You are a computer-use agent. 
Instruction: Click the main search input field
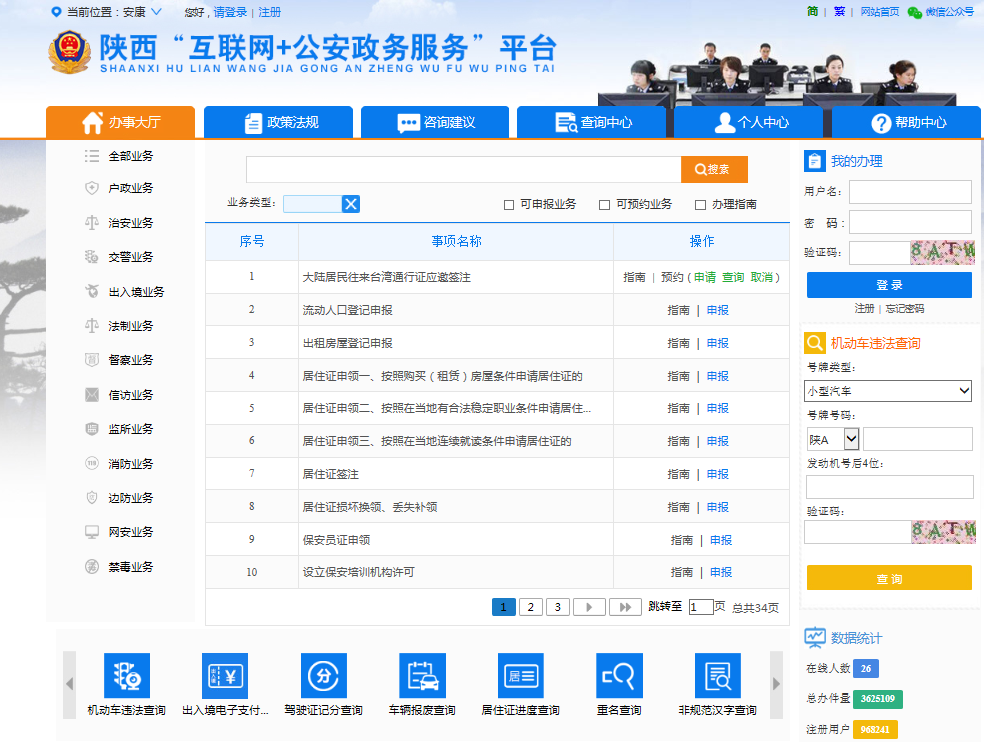[463, 169]
